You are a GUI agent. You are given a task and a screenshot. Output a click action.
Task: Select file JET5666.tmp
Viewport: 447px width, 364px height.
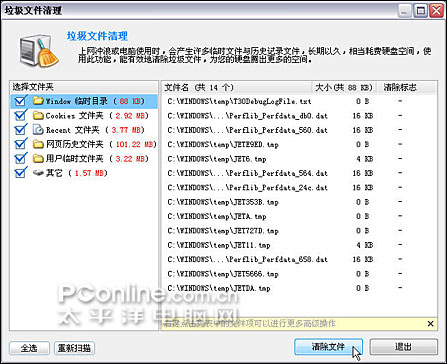click(x=299, y=274)
